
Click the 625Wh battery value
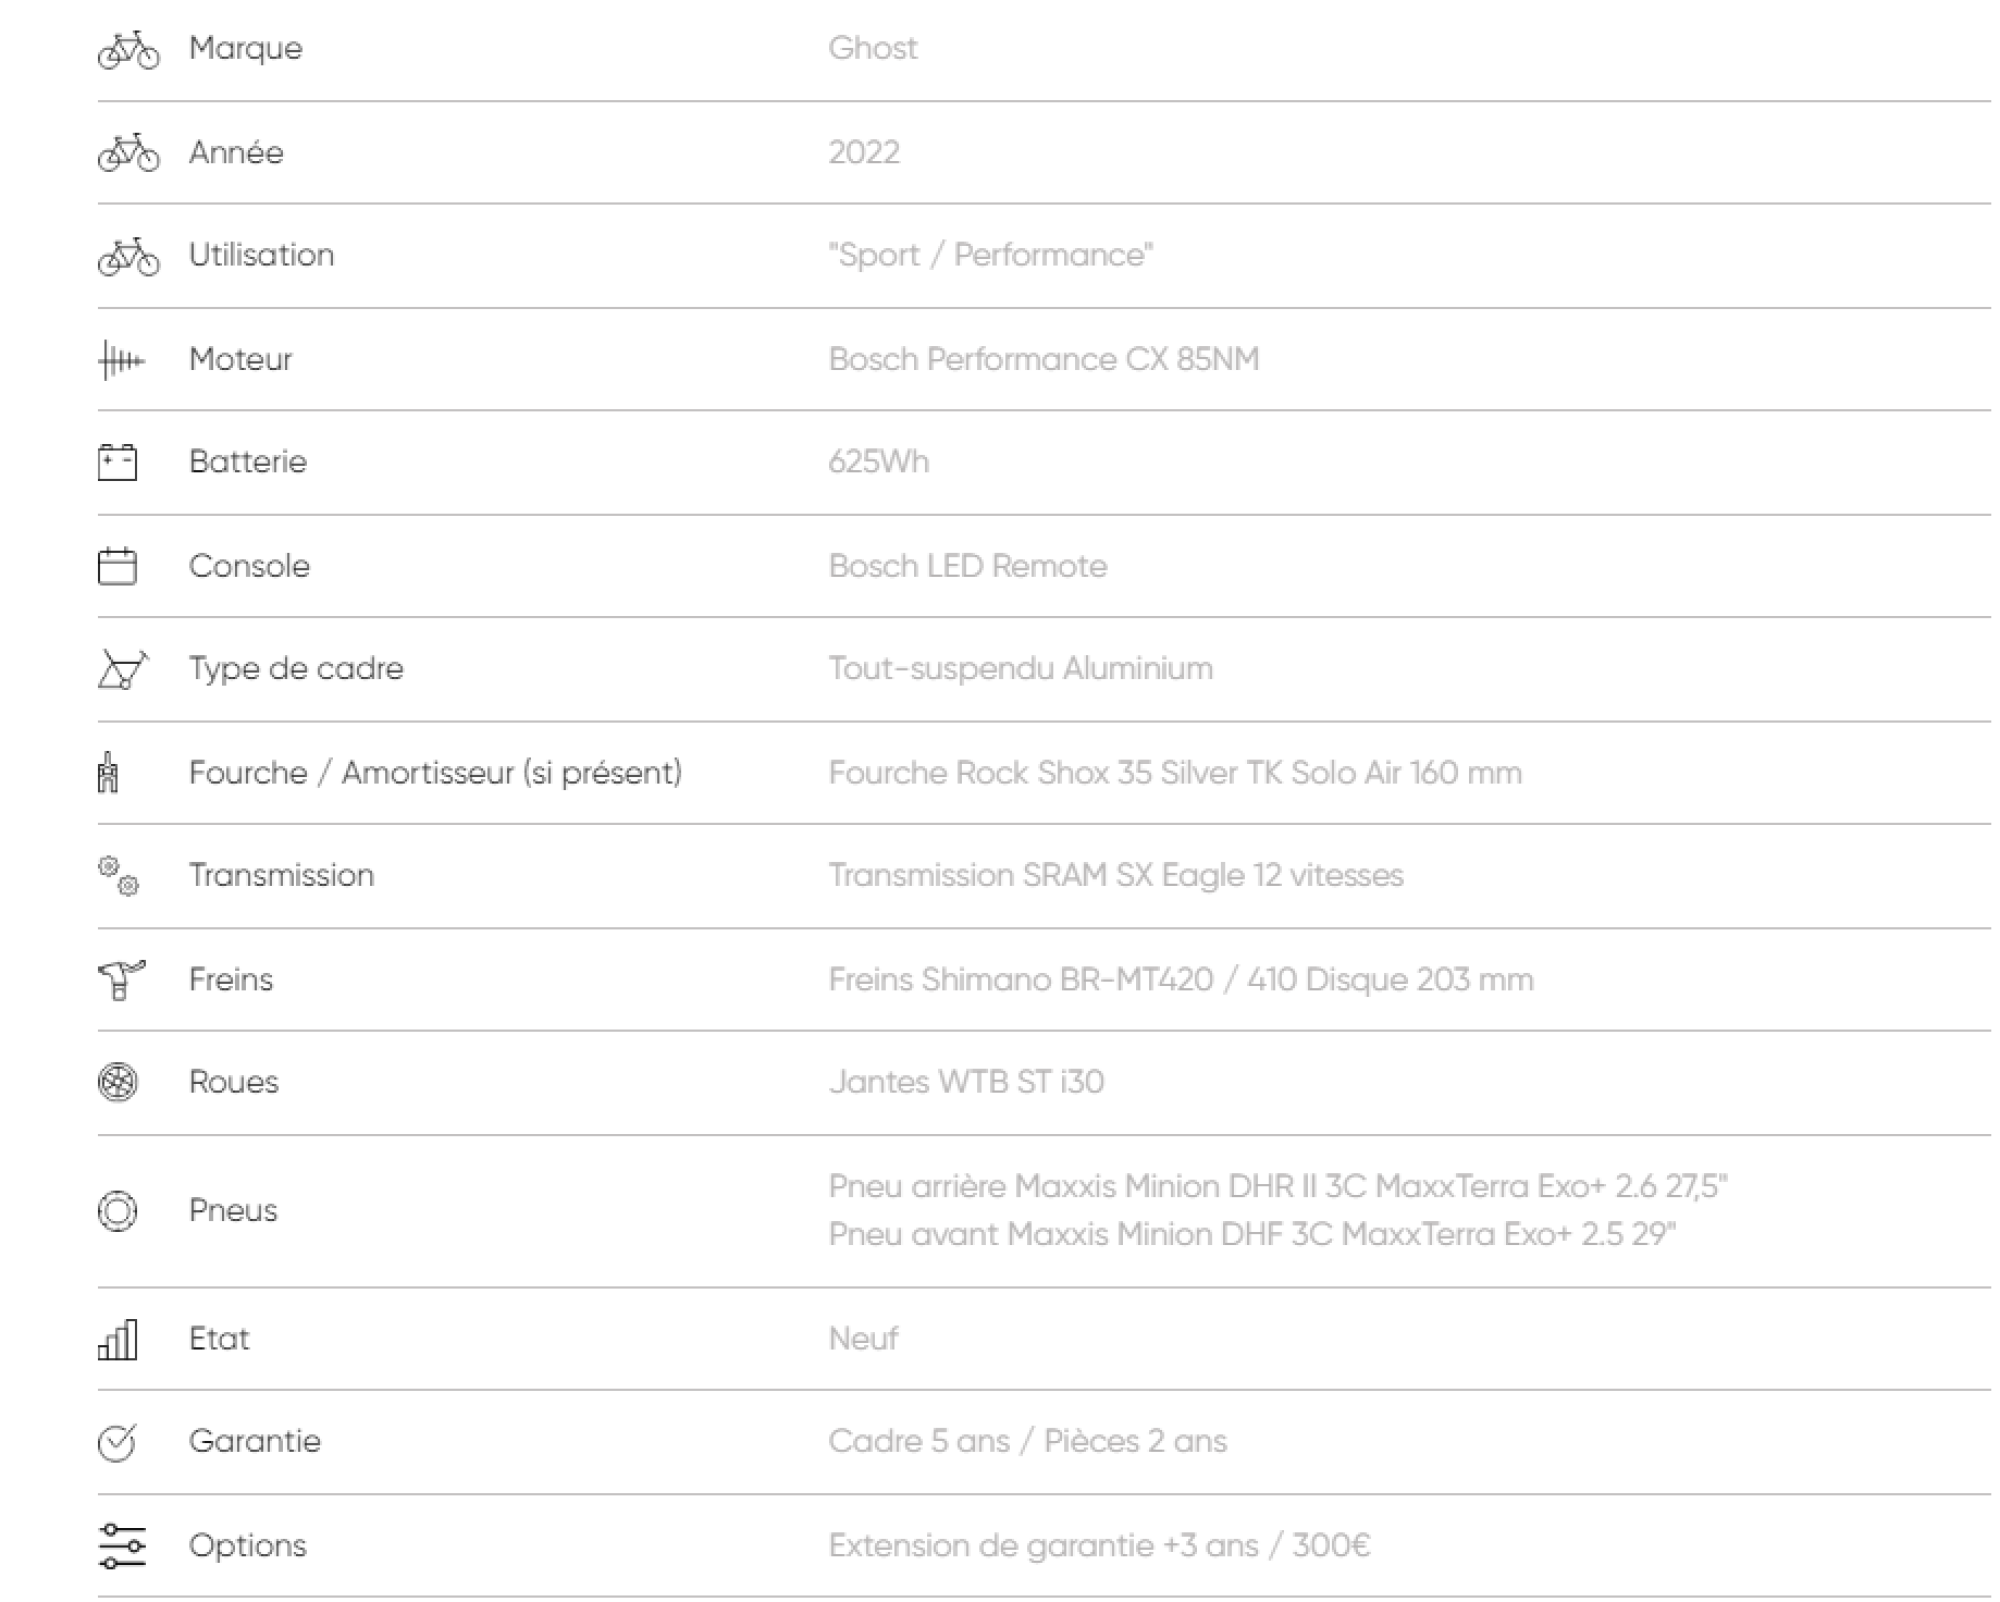point(878,462)
